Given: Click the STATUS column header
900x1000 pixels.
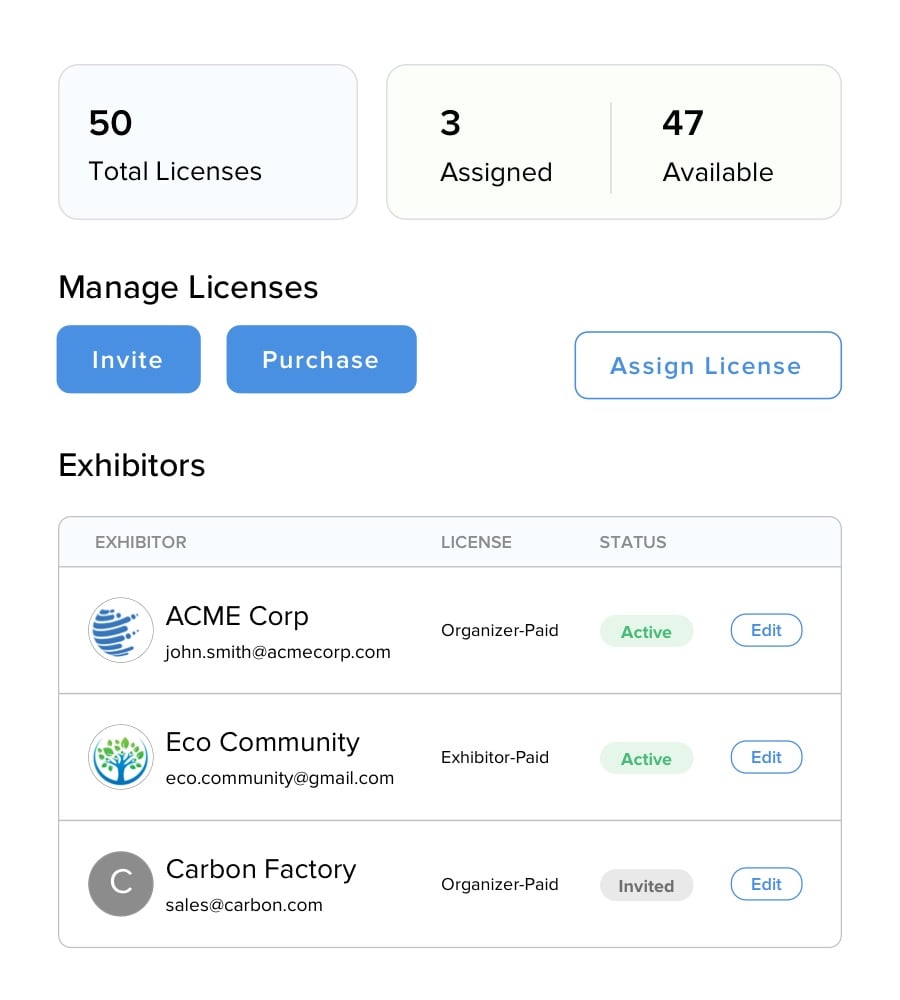Looking at the screenshot, I should (x=633, y=542).
